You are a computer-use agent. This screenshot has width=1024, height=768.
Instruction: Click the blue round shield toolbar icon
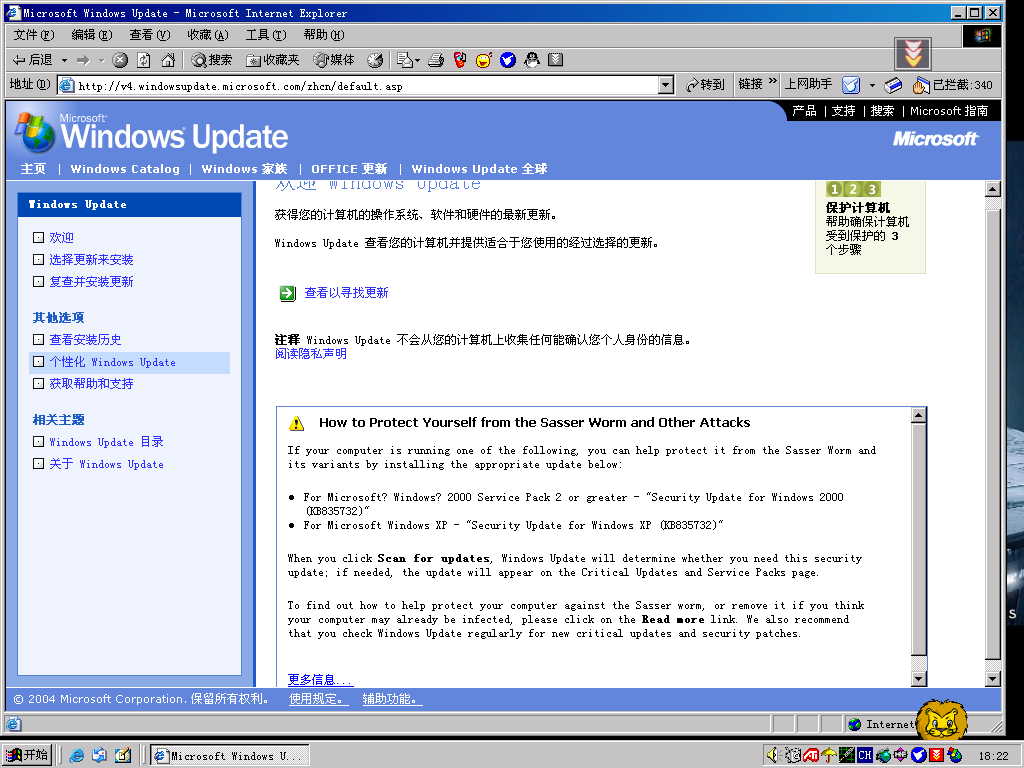tap(508, 60)
